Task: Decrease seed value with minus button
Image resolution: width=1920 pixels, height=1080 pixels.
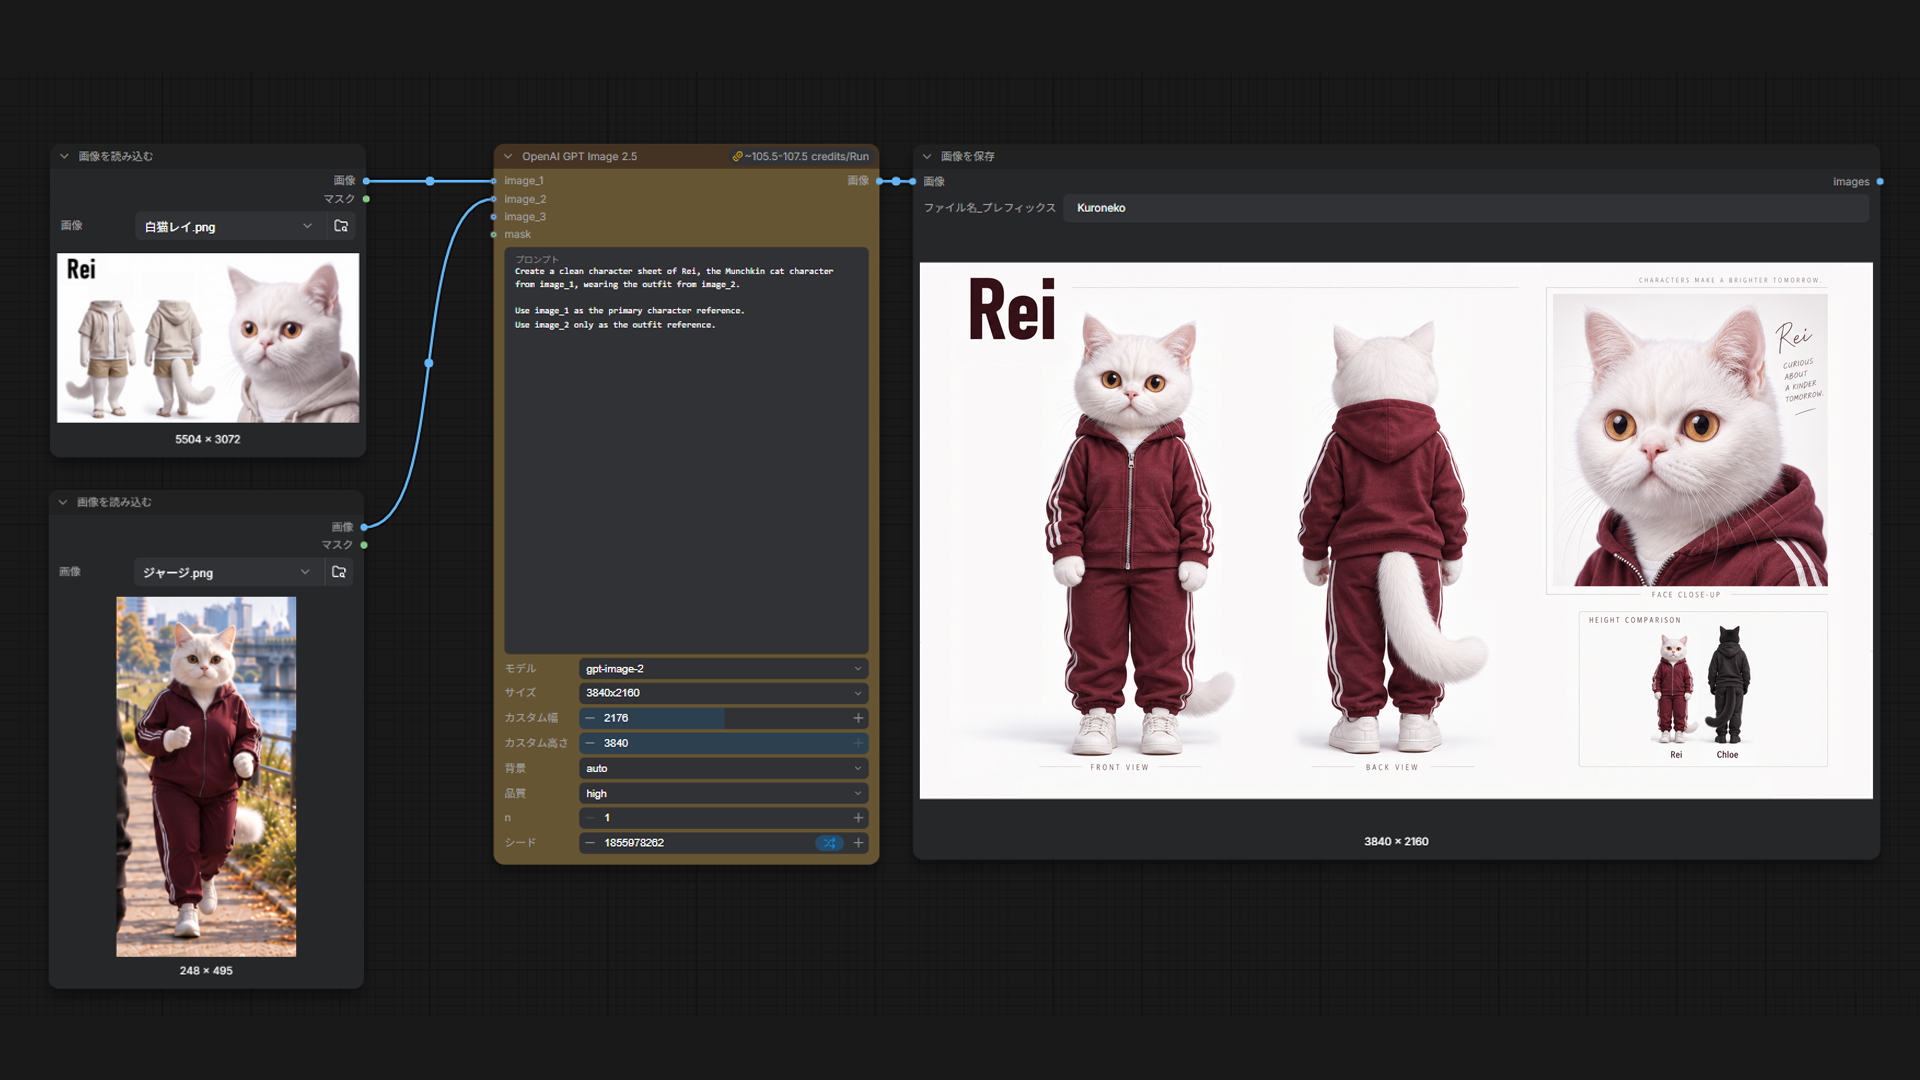Action: coord(590,843)
